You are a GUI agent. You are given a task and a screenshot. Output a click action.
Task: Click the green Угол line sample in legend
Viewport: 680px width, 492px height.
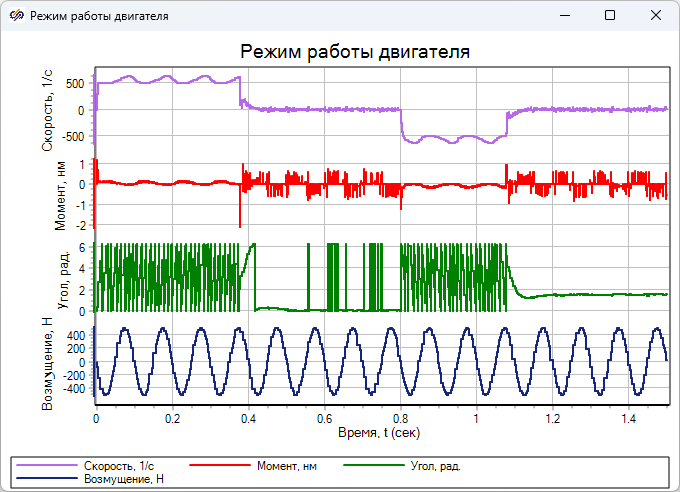[375, 466]
